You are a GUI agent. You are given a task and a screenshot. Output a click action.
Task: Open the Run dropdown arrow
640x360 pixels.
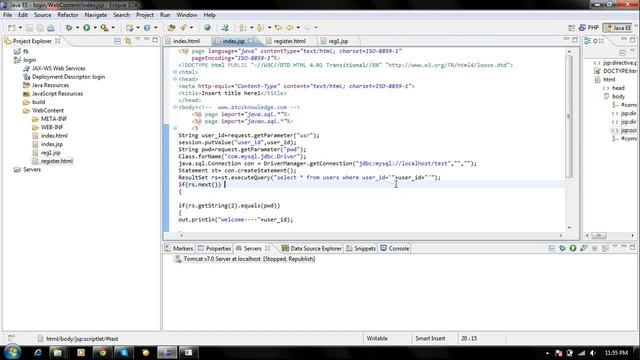(95, 28)
